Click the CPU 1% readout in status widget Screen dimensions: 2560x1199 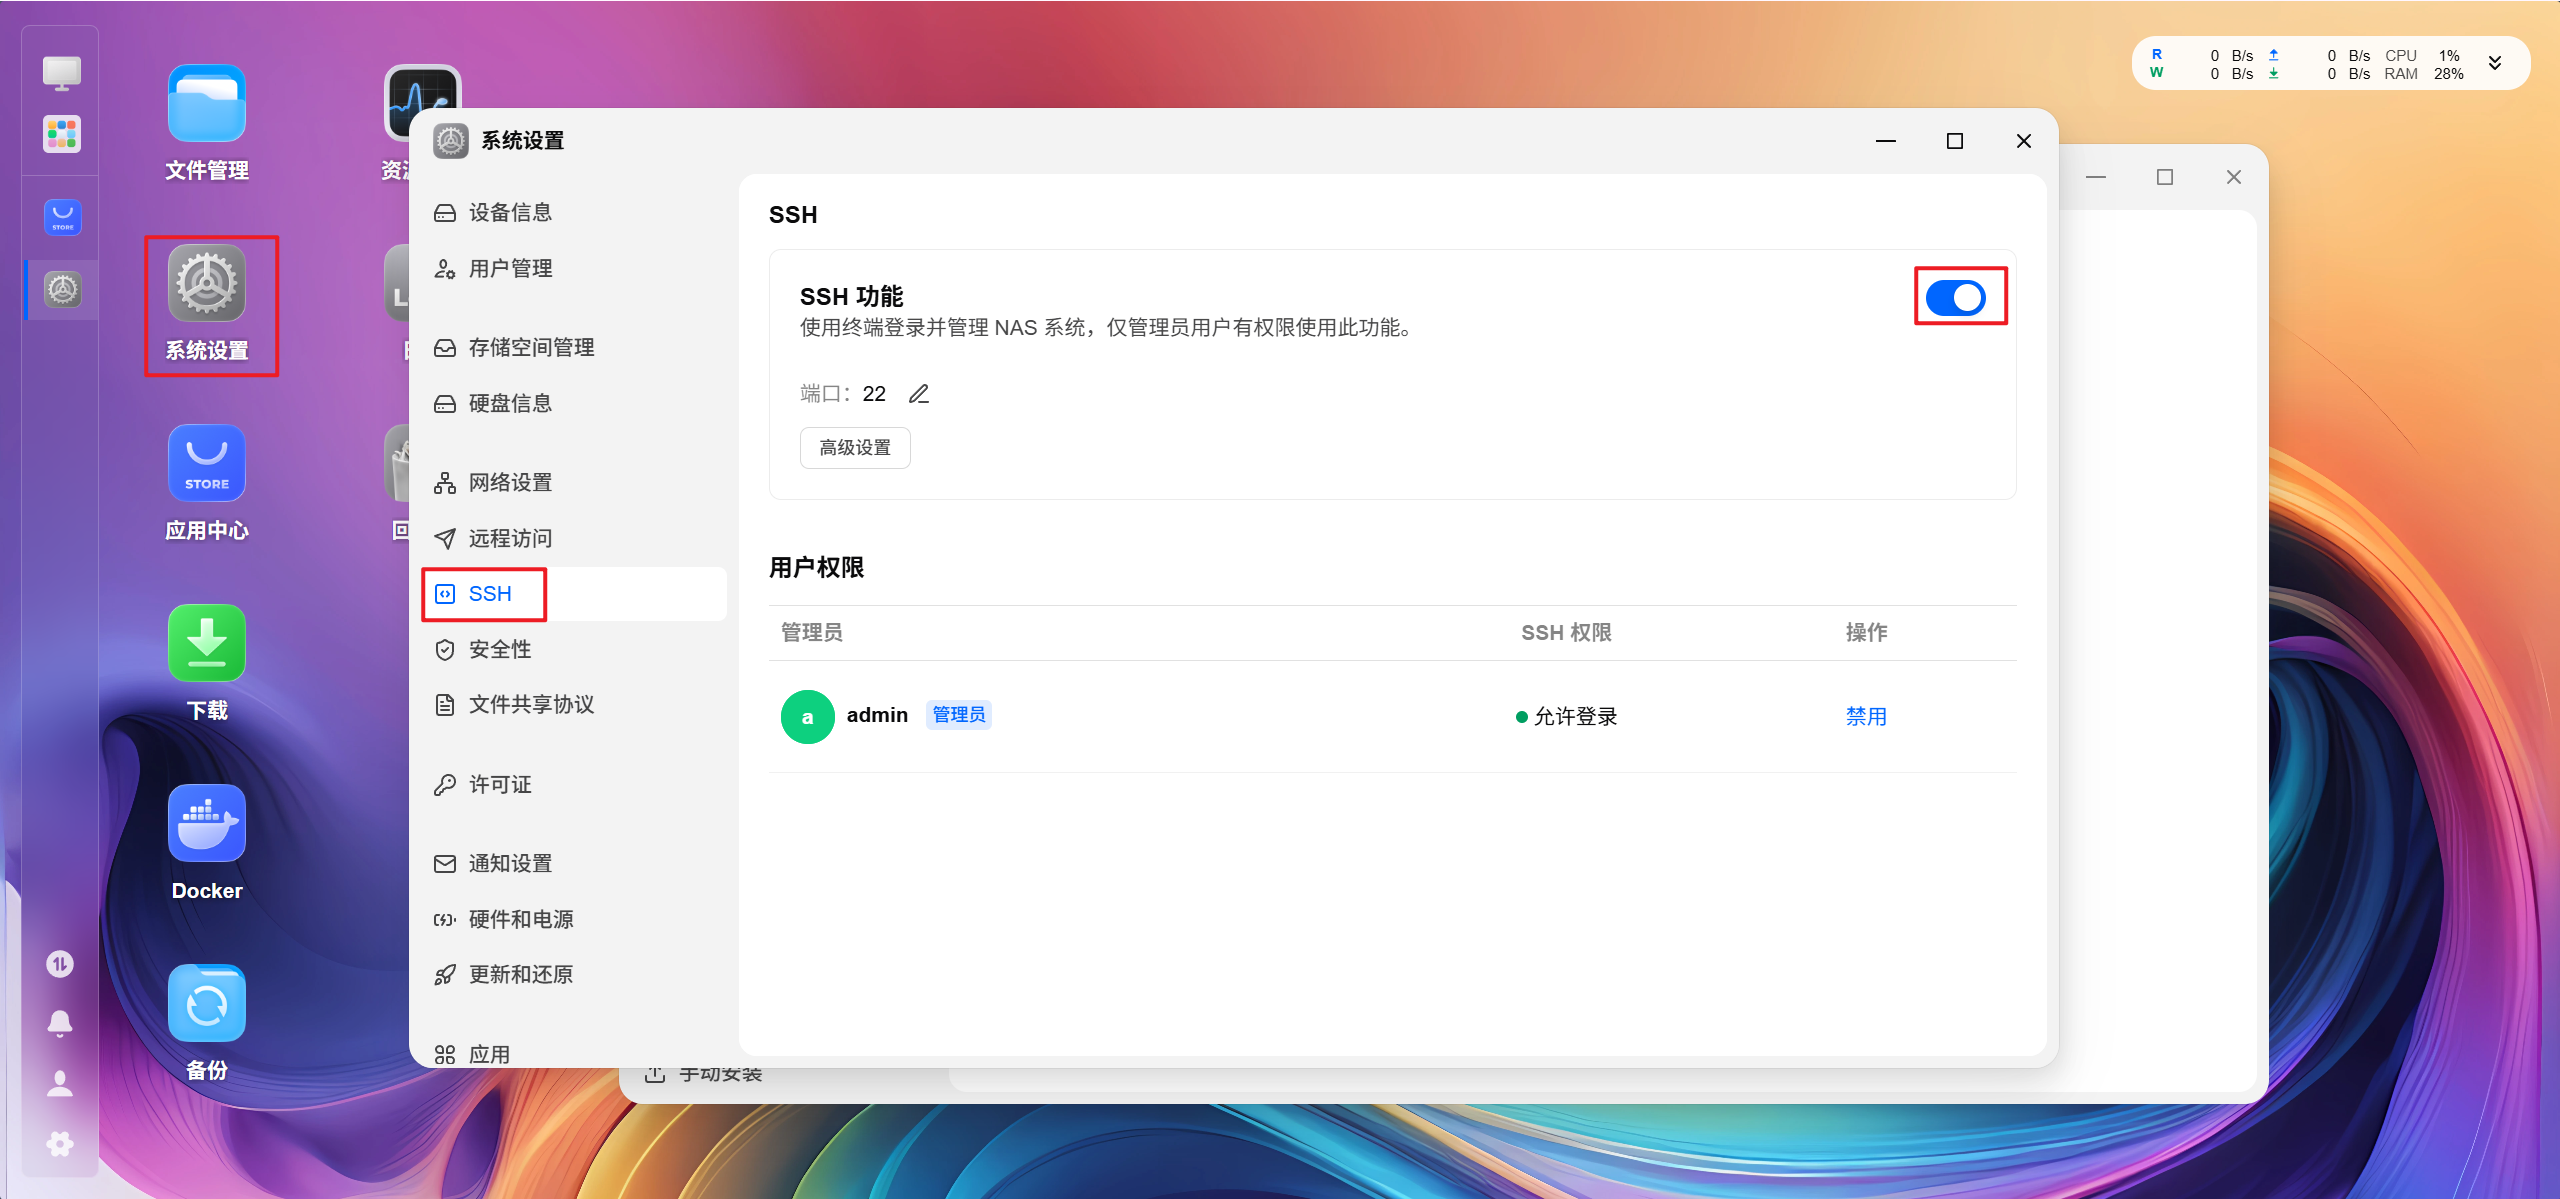point(2422,55)
